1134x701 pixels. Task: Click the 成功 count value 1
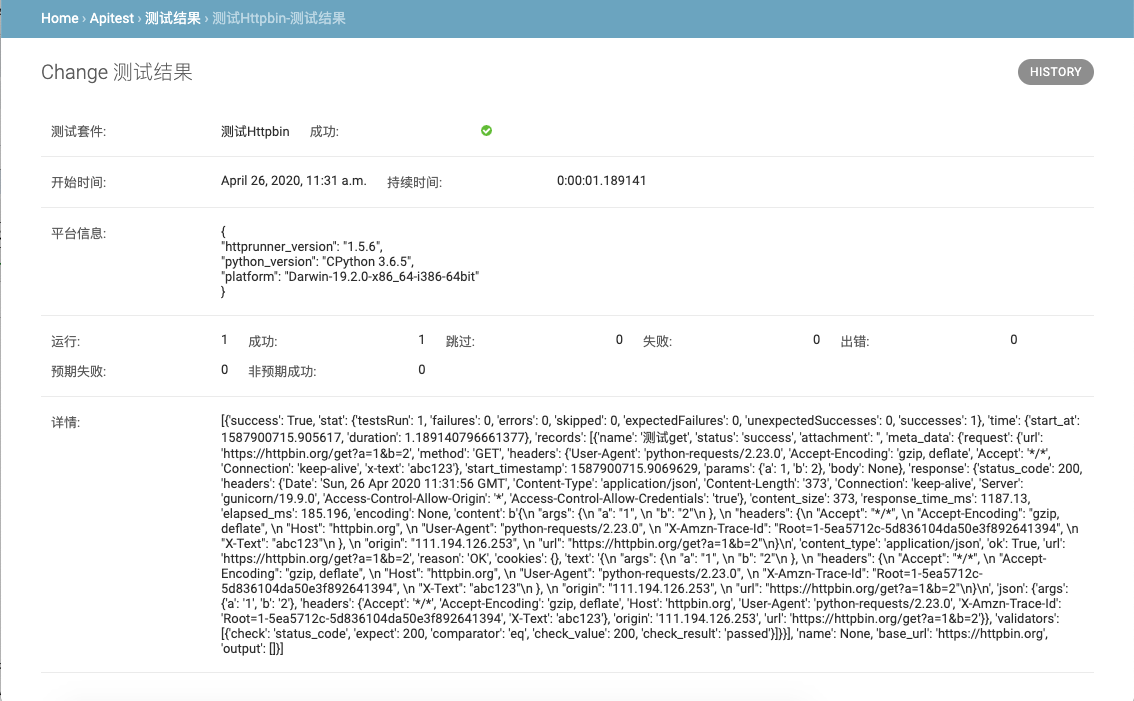tap(421, 340)
